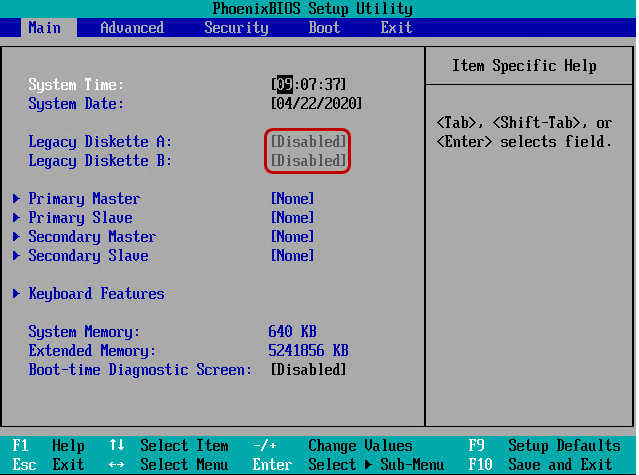Click the F1 Help shortcut

[x=48, y=446]
